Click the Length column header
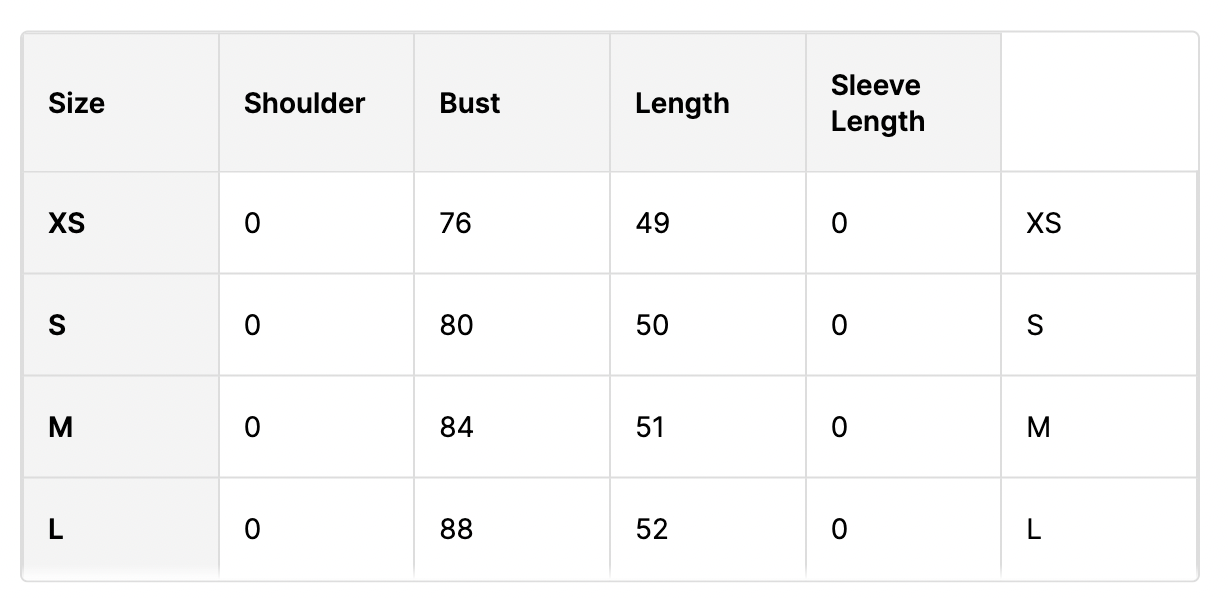 click(681, 103)
